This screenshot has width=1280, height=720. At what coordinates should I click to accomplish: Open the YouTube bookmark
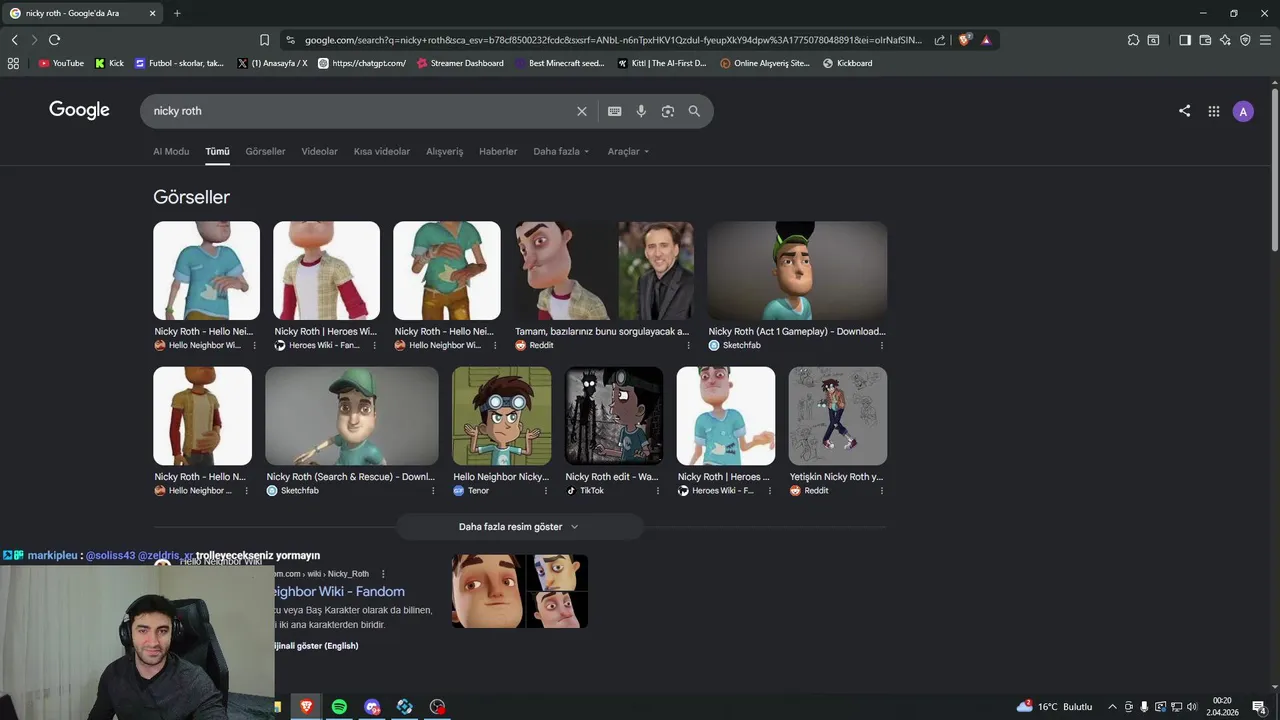point(61,63)
